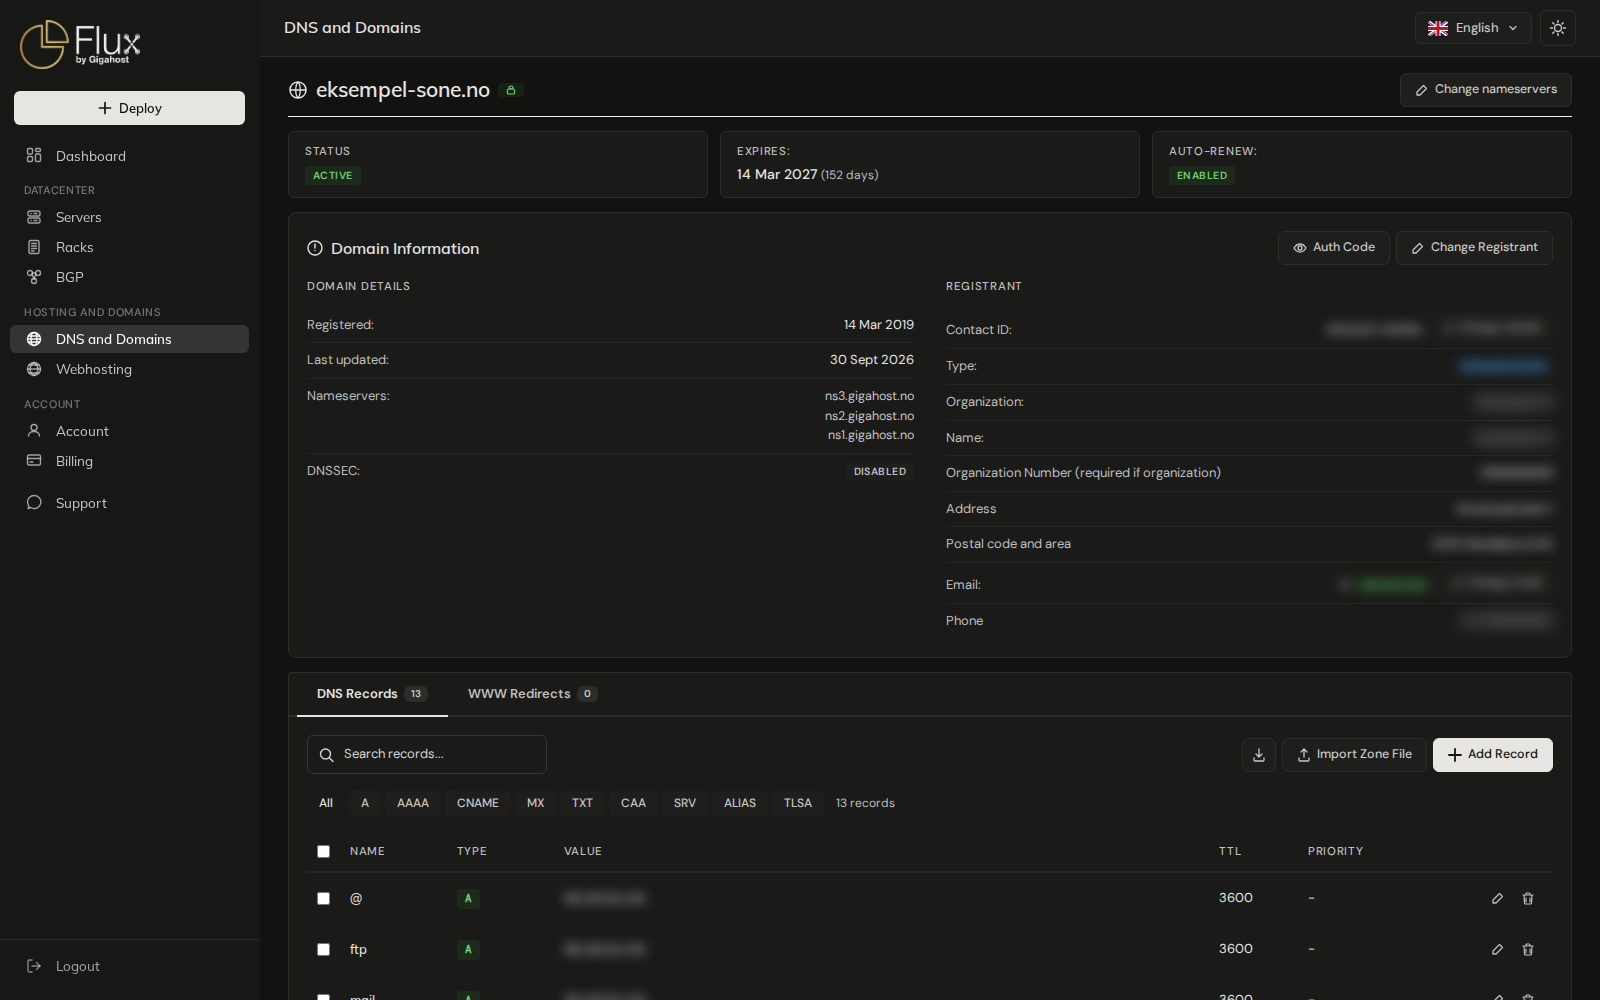Screen dimensions: 1600x1000
Task: Click Change Registrant button
Action: [1474, 248]
